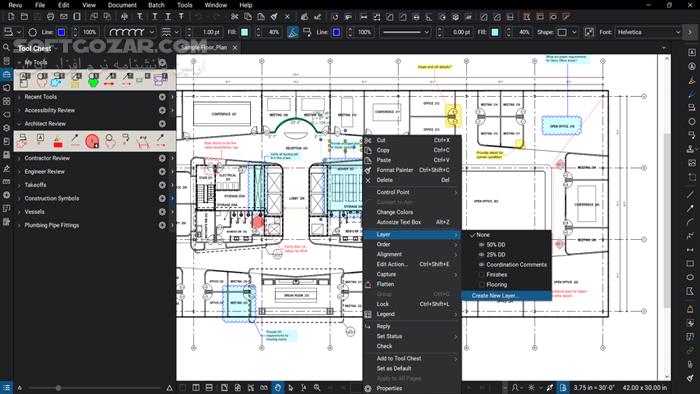Screen dimensions: 700x394
Task: Click the Split View horizontal icon in status bar
Action: pyautogui.click(x=209, y=388)
